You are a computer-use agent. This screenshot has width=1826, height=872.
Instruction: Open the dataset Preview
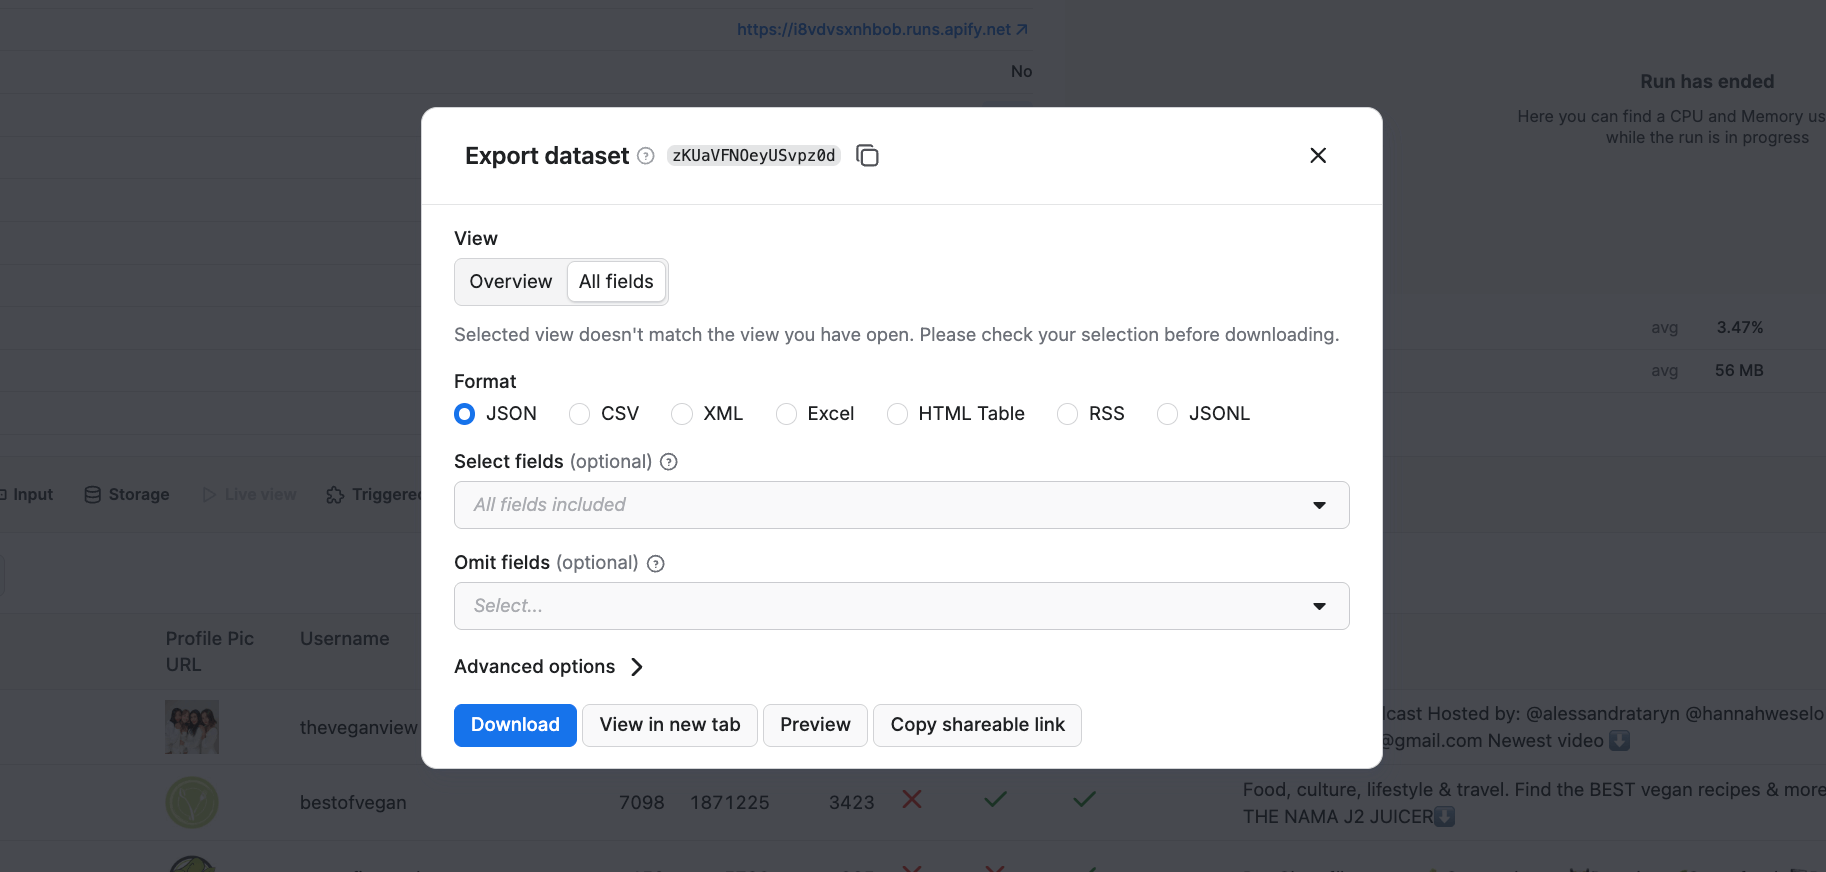(x=815, y=725)
